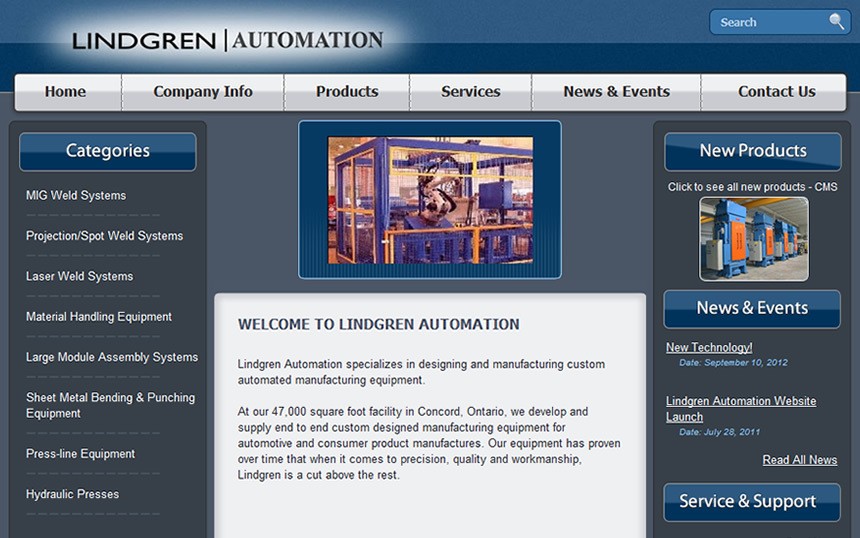
Task: Select Large Module Assembly Systems category
Action: [112, 357]
